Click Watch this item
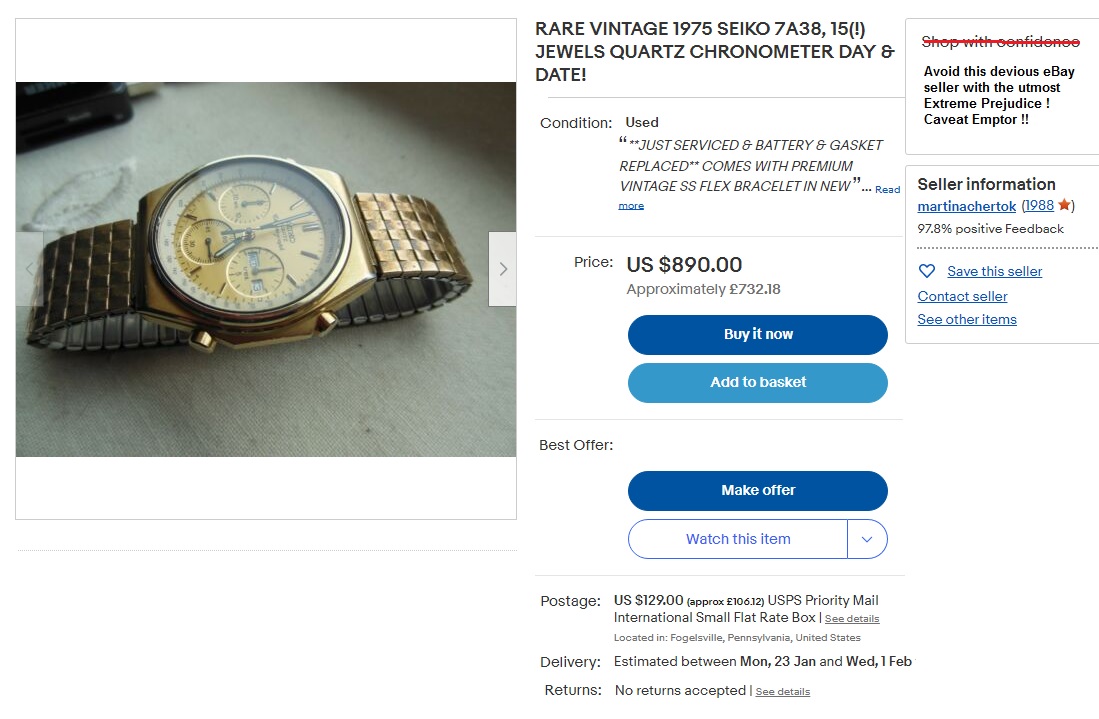Image resolution: width=1099 pixels, height=719 pixels. point(737,539)
